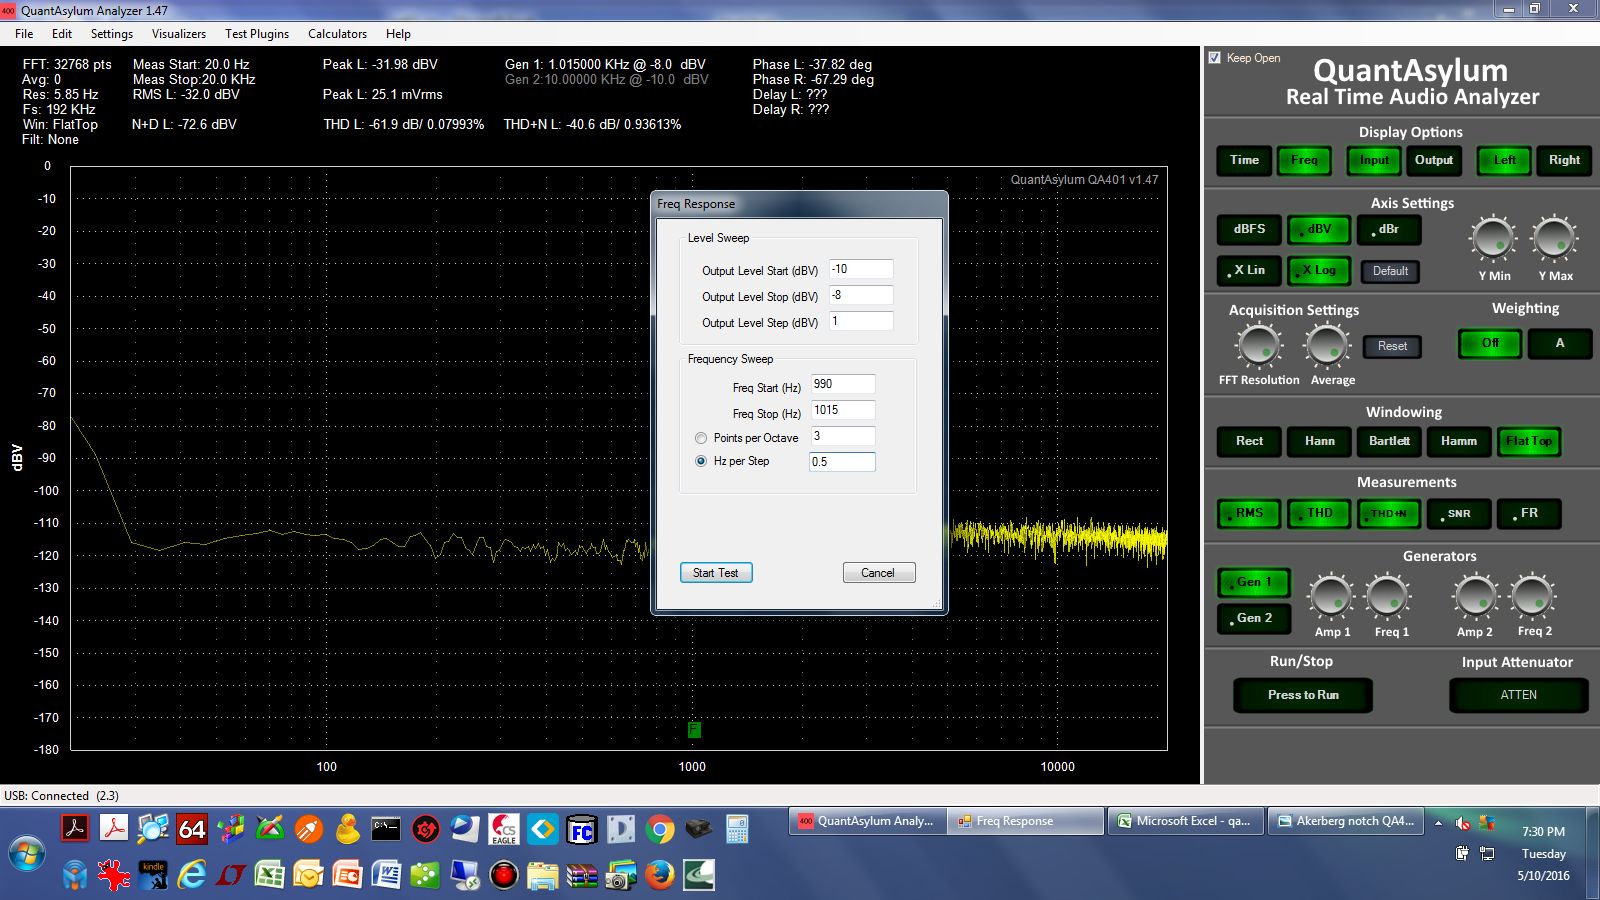
Task: Open the Settings menu
Action: tap(112, 33)
